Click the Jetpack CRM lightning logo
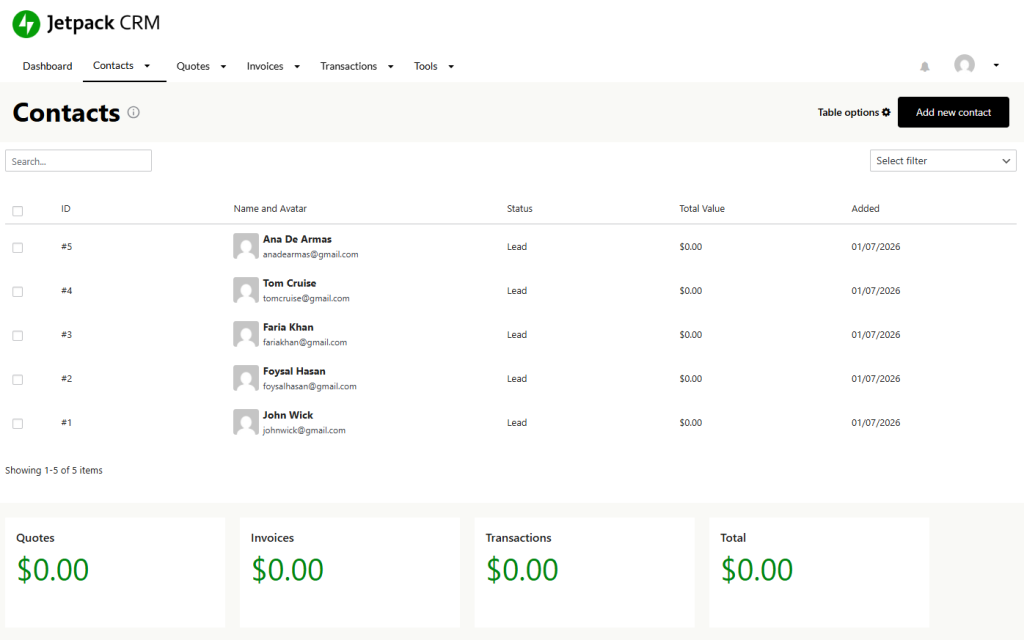The height and width of the screenshot is (640, 1024). pyautogui.click(x=26, y=24)
